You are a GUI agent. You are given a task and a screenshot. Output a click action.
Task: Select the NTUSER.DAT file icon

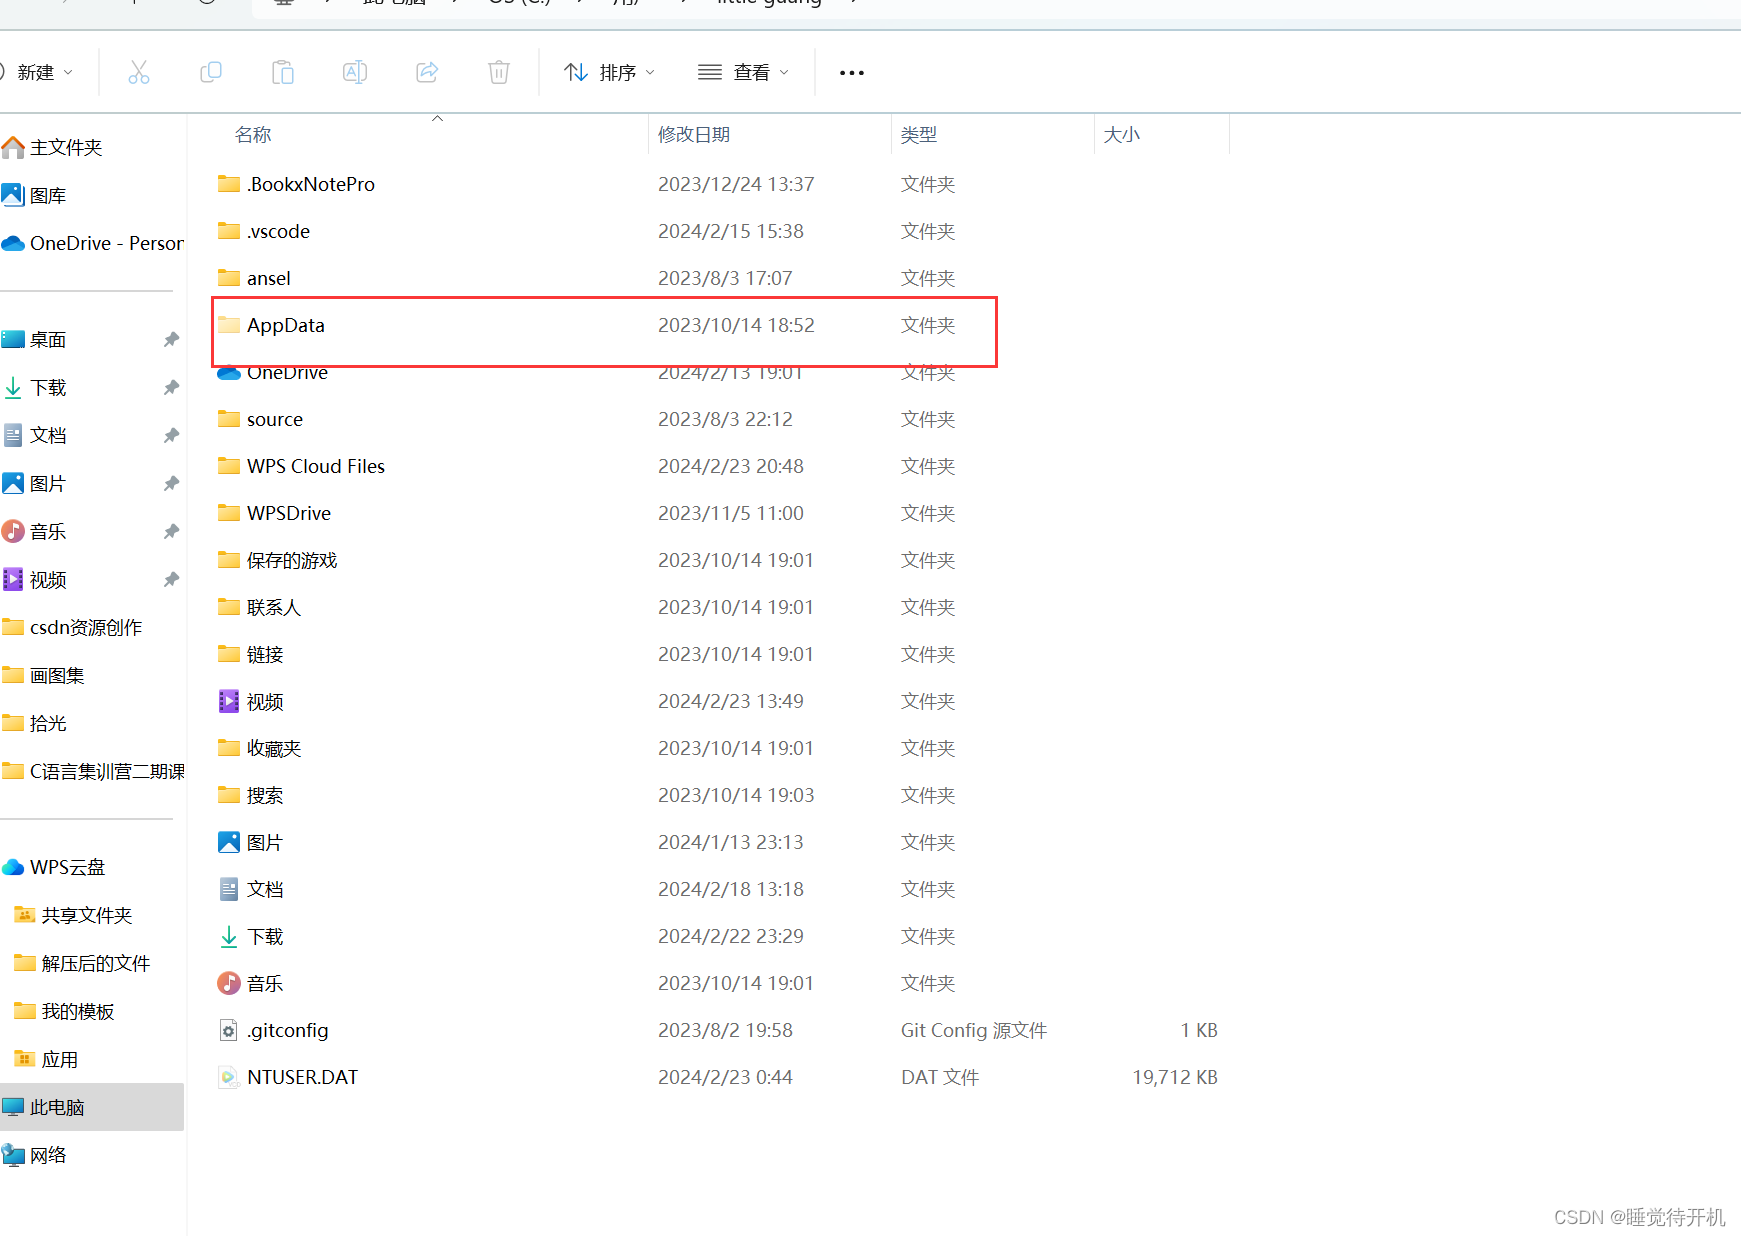pos(229,1077)
